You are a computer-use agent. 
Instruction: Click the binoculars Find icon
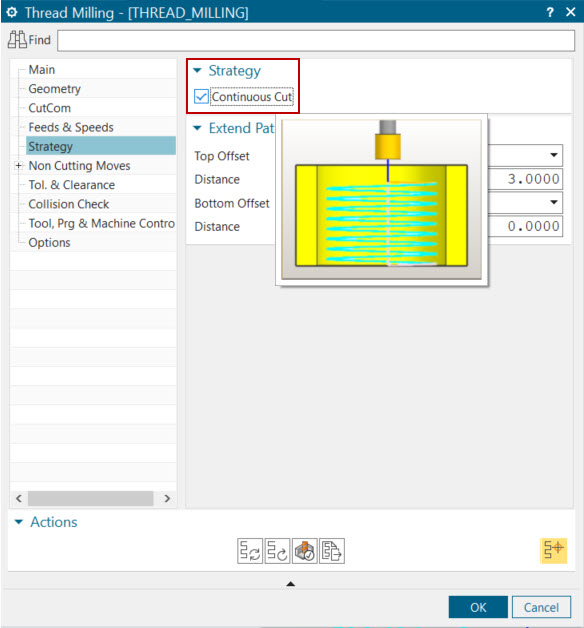pos(17,40)
